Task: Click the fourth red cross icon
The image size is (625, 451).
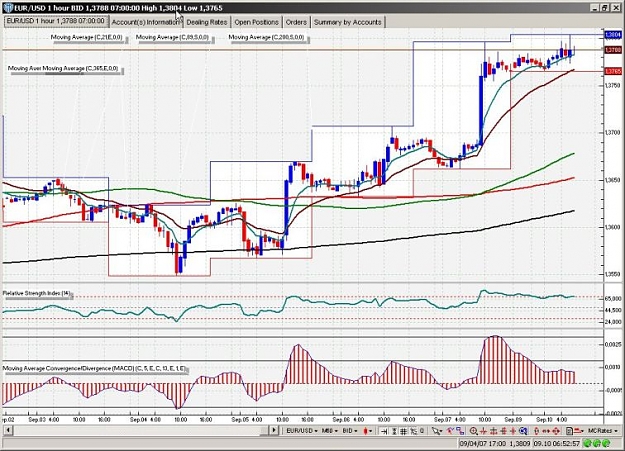Action: tap(513, 431)
